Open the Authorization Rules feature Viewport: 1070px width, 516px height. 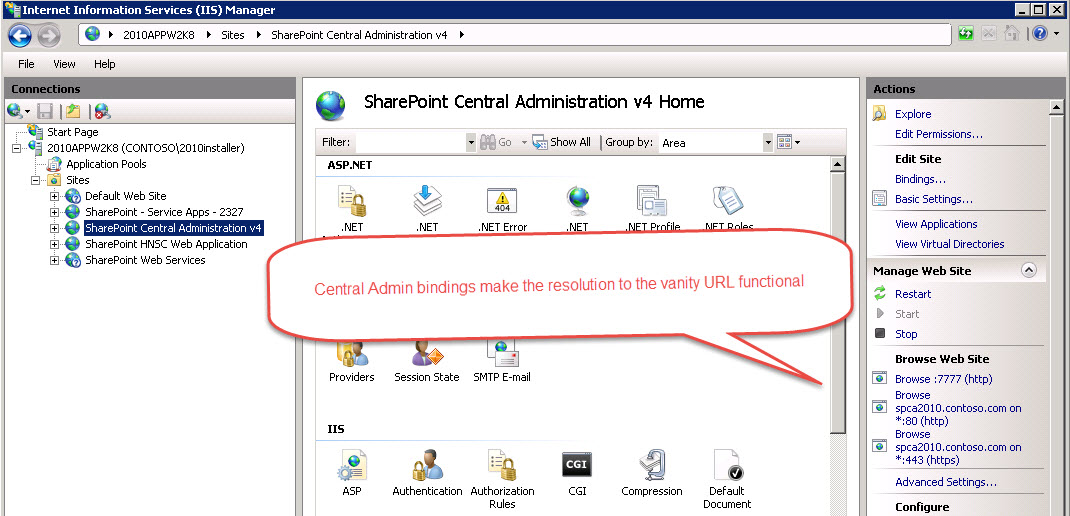coord(502,479)
